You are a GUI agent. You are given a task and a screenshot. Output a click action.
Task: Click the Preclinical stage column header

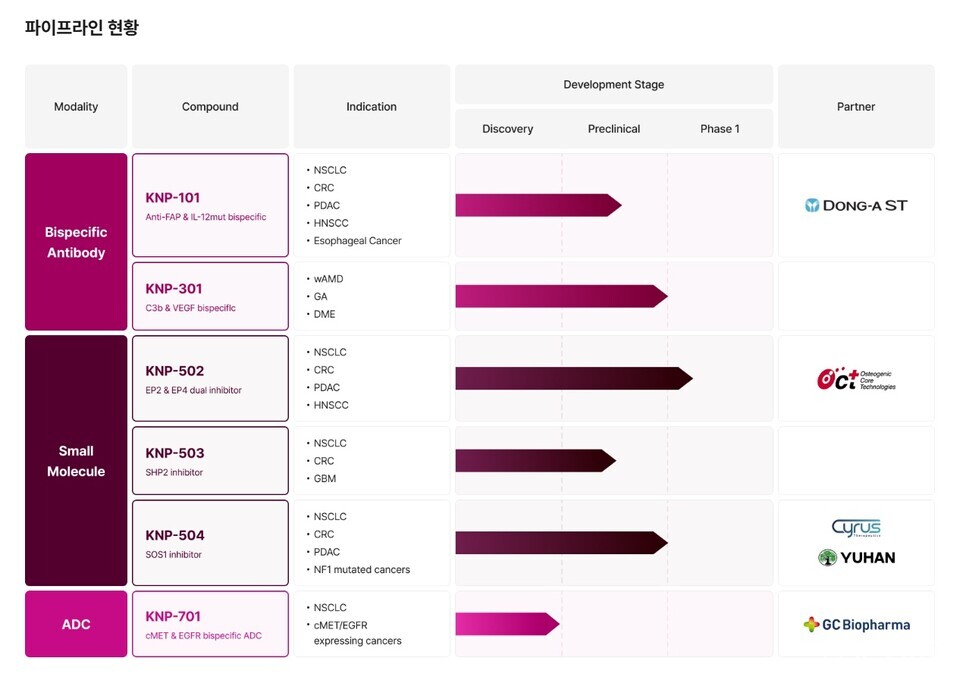click(614, 129)
